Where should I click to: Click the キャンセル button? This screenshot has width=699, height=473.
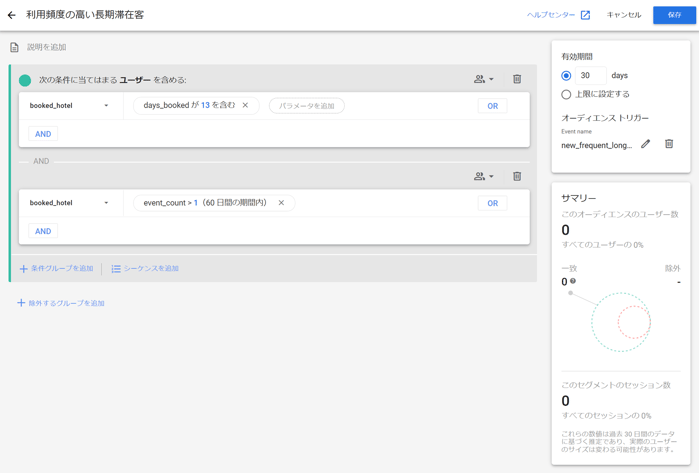tap(624, 15)
